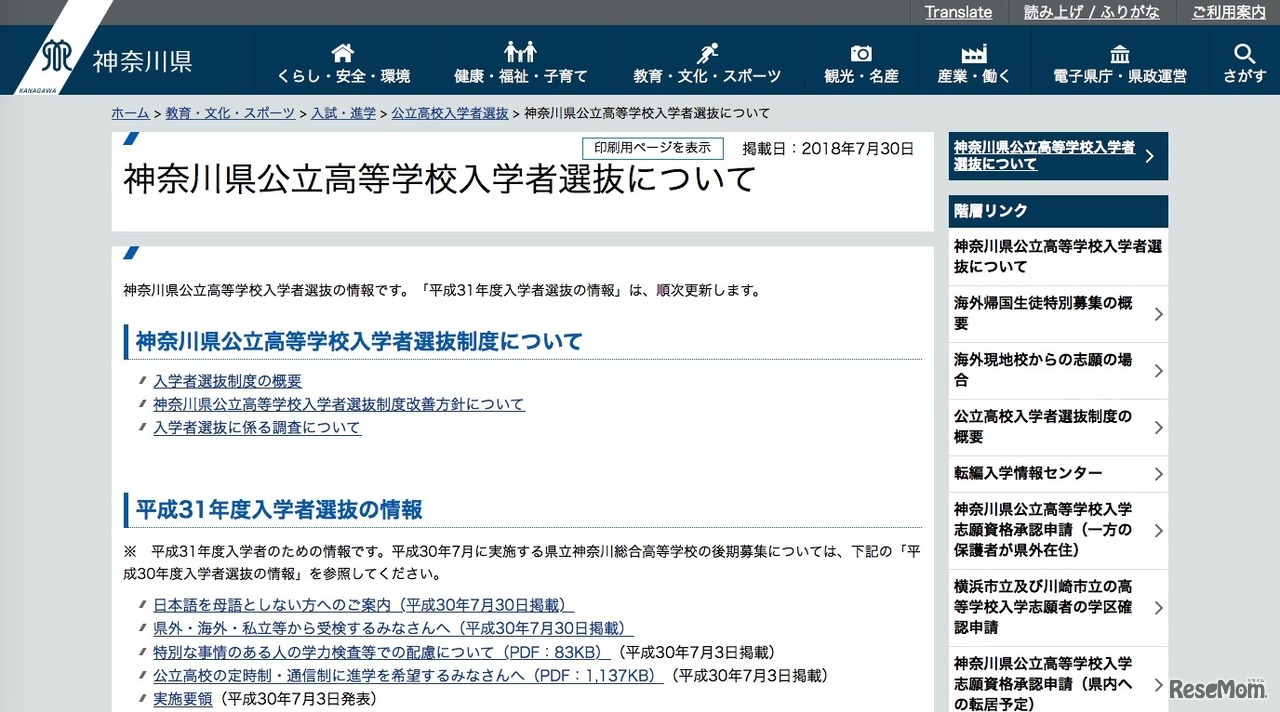Viewport: 1280px width, 712px height.
Task: Expand the 転編入学情報センター sidebar chevron
Action: (x=1158, y=473)
